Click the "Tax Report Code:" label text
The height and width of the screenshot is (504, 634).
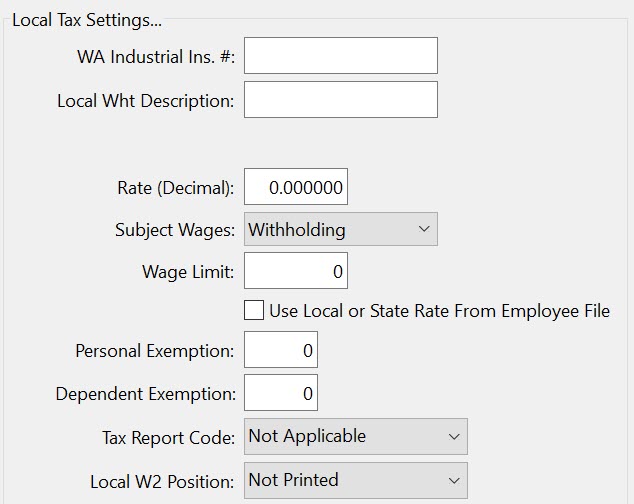tap(168, 438)
